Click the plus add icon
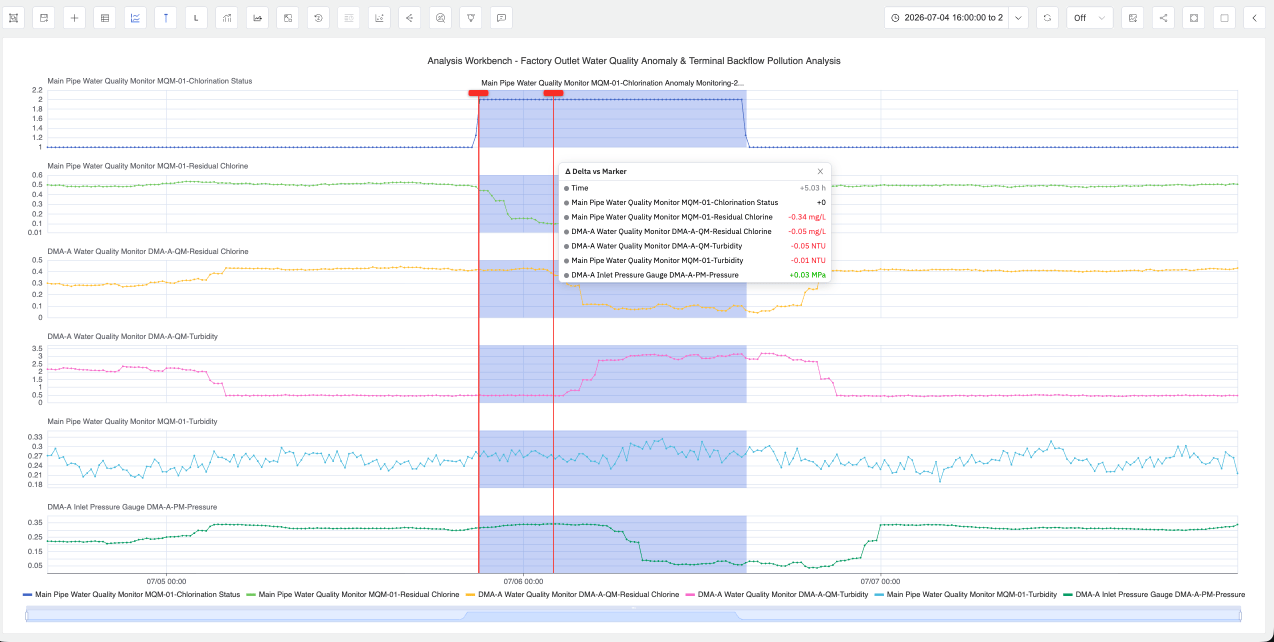 74,18
